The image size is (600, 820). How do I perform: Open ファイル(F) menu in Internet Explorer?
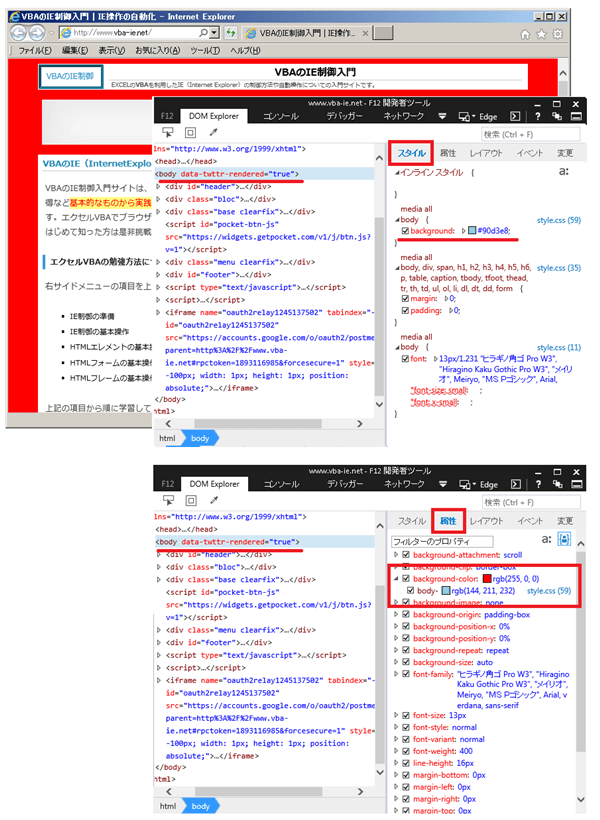point(35,51)
